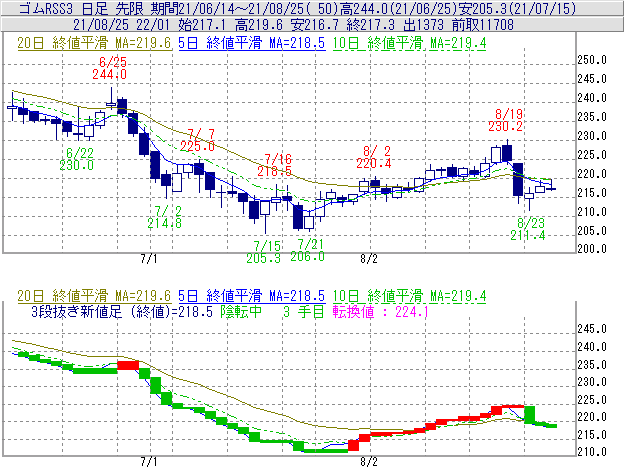Click the 終217.3 closing price text
The height and width of the screenshot is (475, 624).
(x=370, y=25)
